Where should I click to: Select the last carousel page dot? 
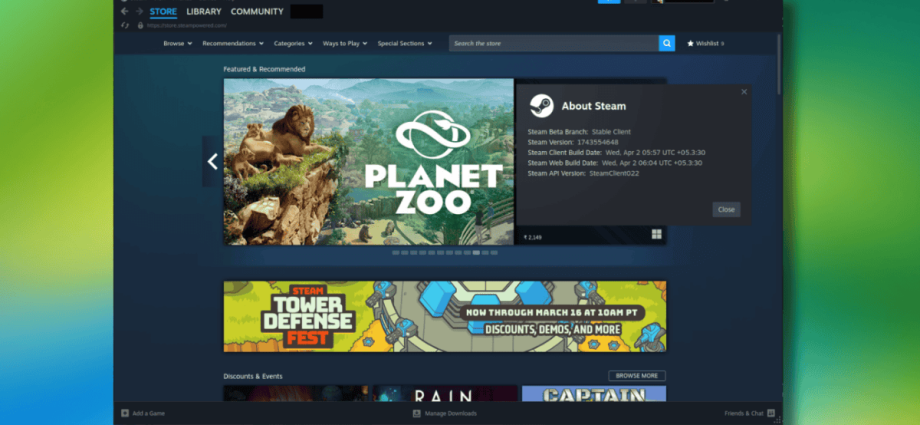tap(494, 252)
